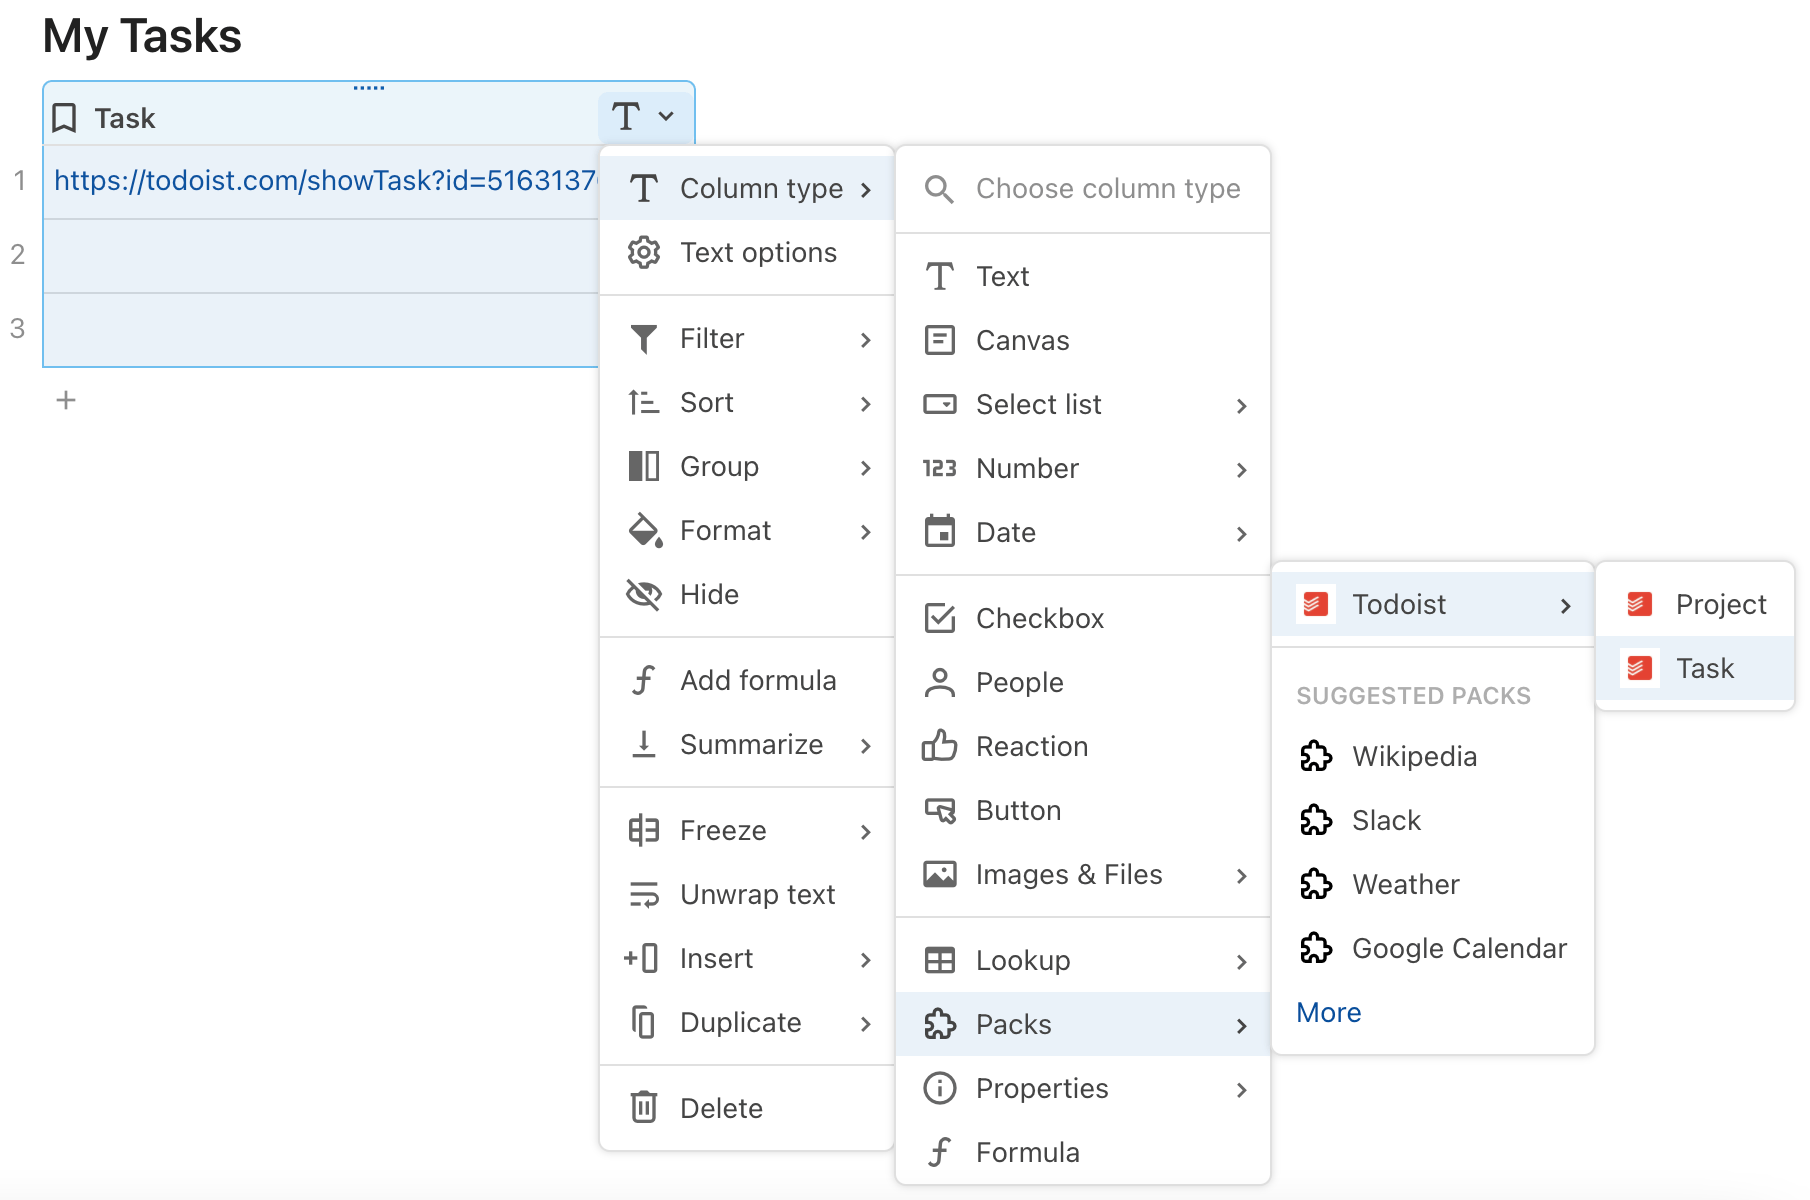Click the Canvas column type icon
The height and width of the screenshot is (1200, 1810).
click(x=940, y=341)
